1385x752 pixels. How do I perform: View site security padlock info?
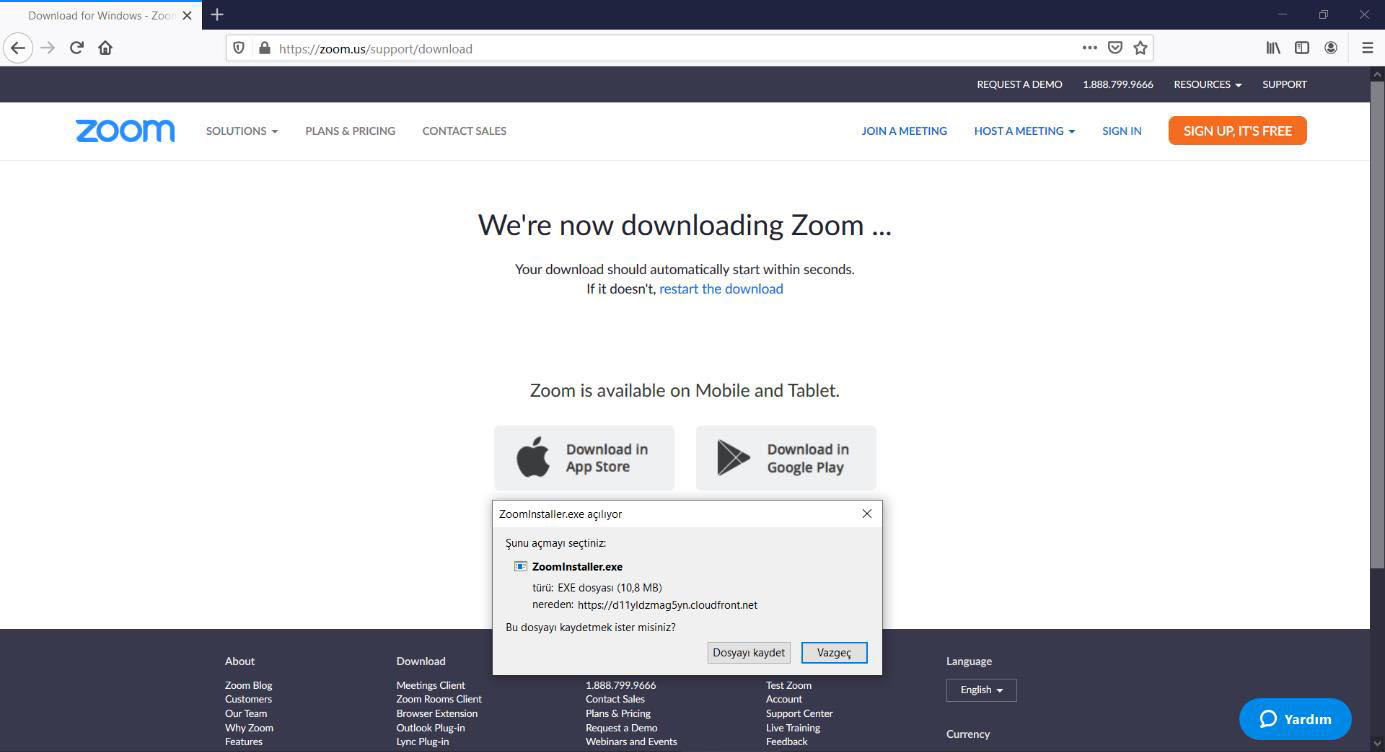(x=264, y=48)
